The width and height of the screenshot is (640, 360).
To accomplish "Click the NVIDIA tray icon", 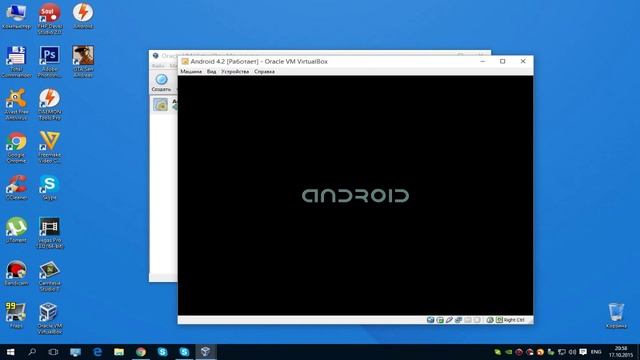I will [508, 352].
